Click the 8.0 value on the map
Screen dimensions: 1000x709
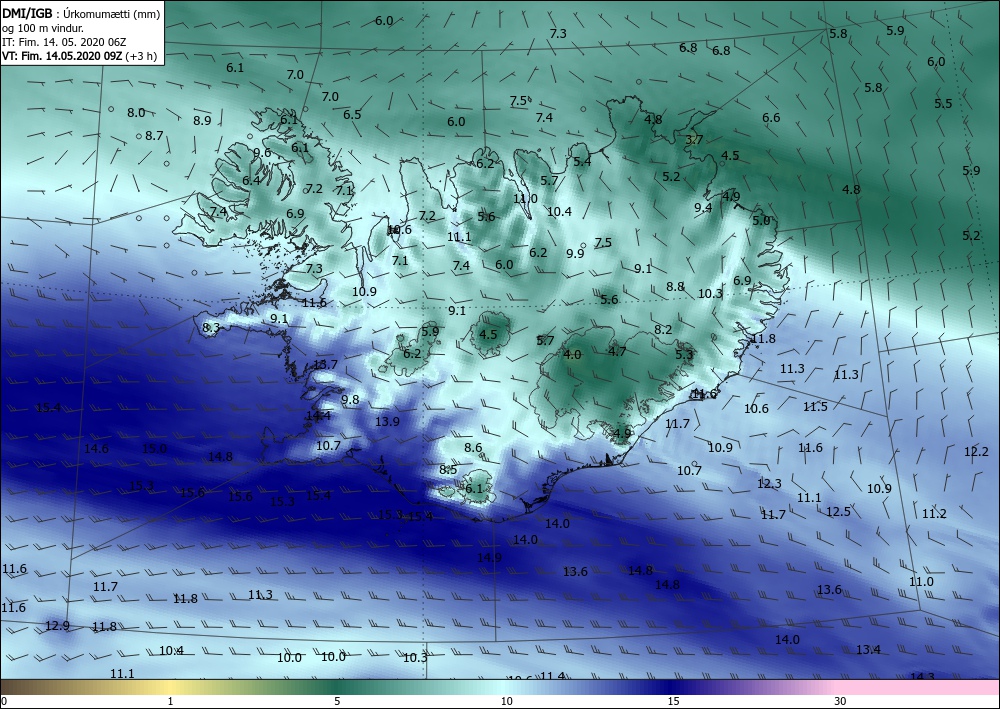point(136,113)
